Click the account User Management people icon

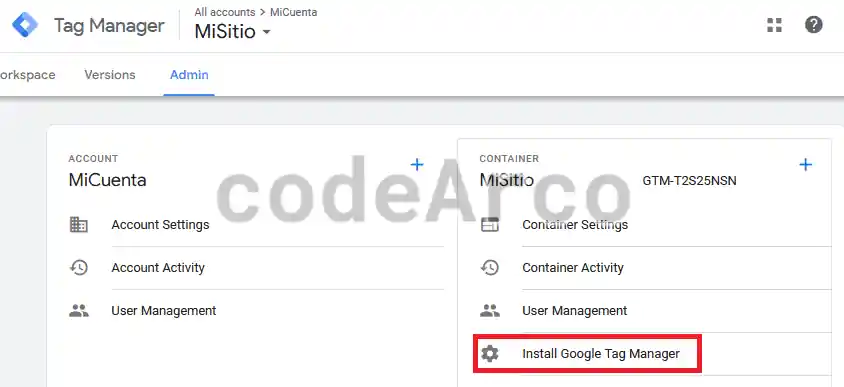tap(79, 311)
